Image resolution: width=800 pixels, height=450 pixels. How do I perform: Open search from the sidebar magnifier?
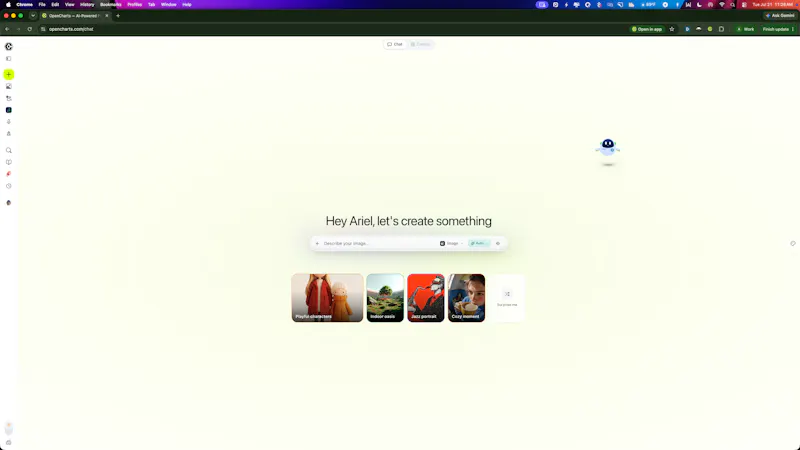(9, 151)
